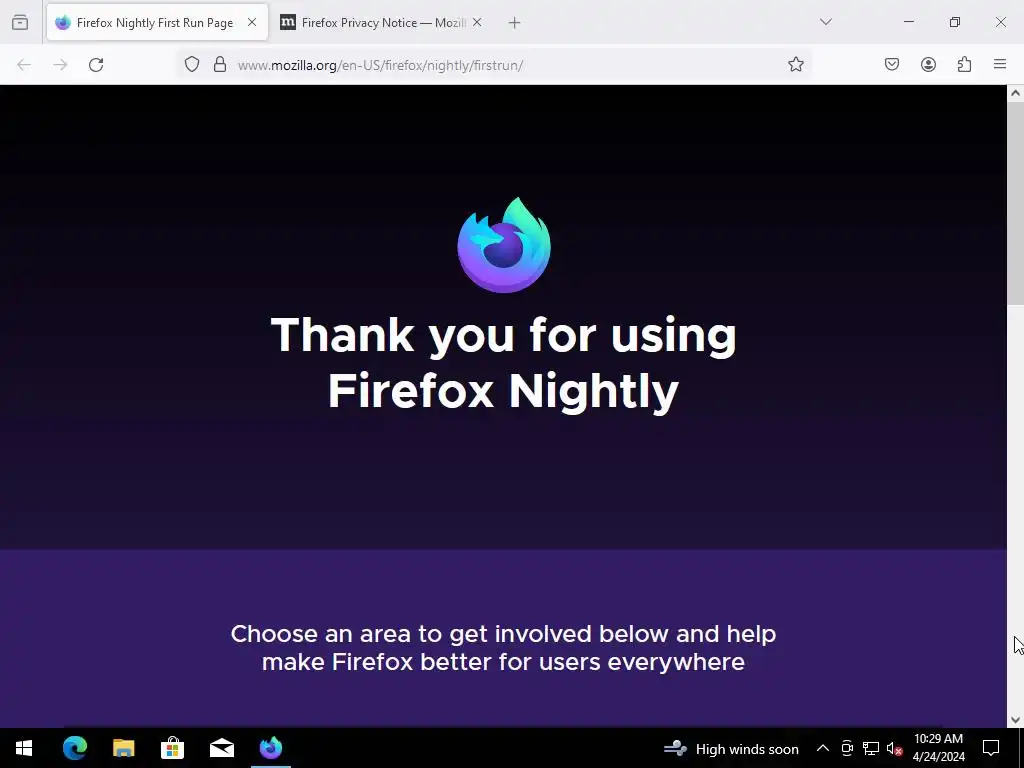Image resolution: width=1024 pixels, height=768 pixels.
Task: Click the scrollbar down arrow
Action: pos(1015,720)
